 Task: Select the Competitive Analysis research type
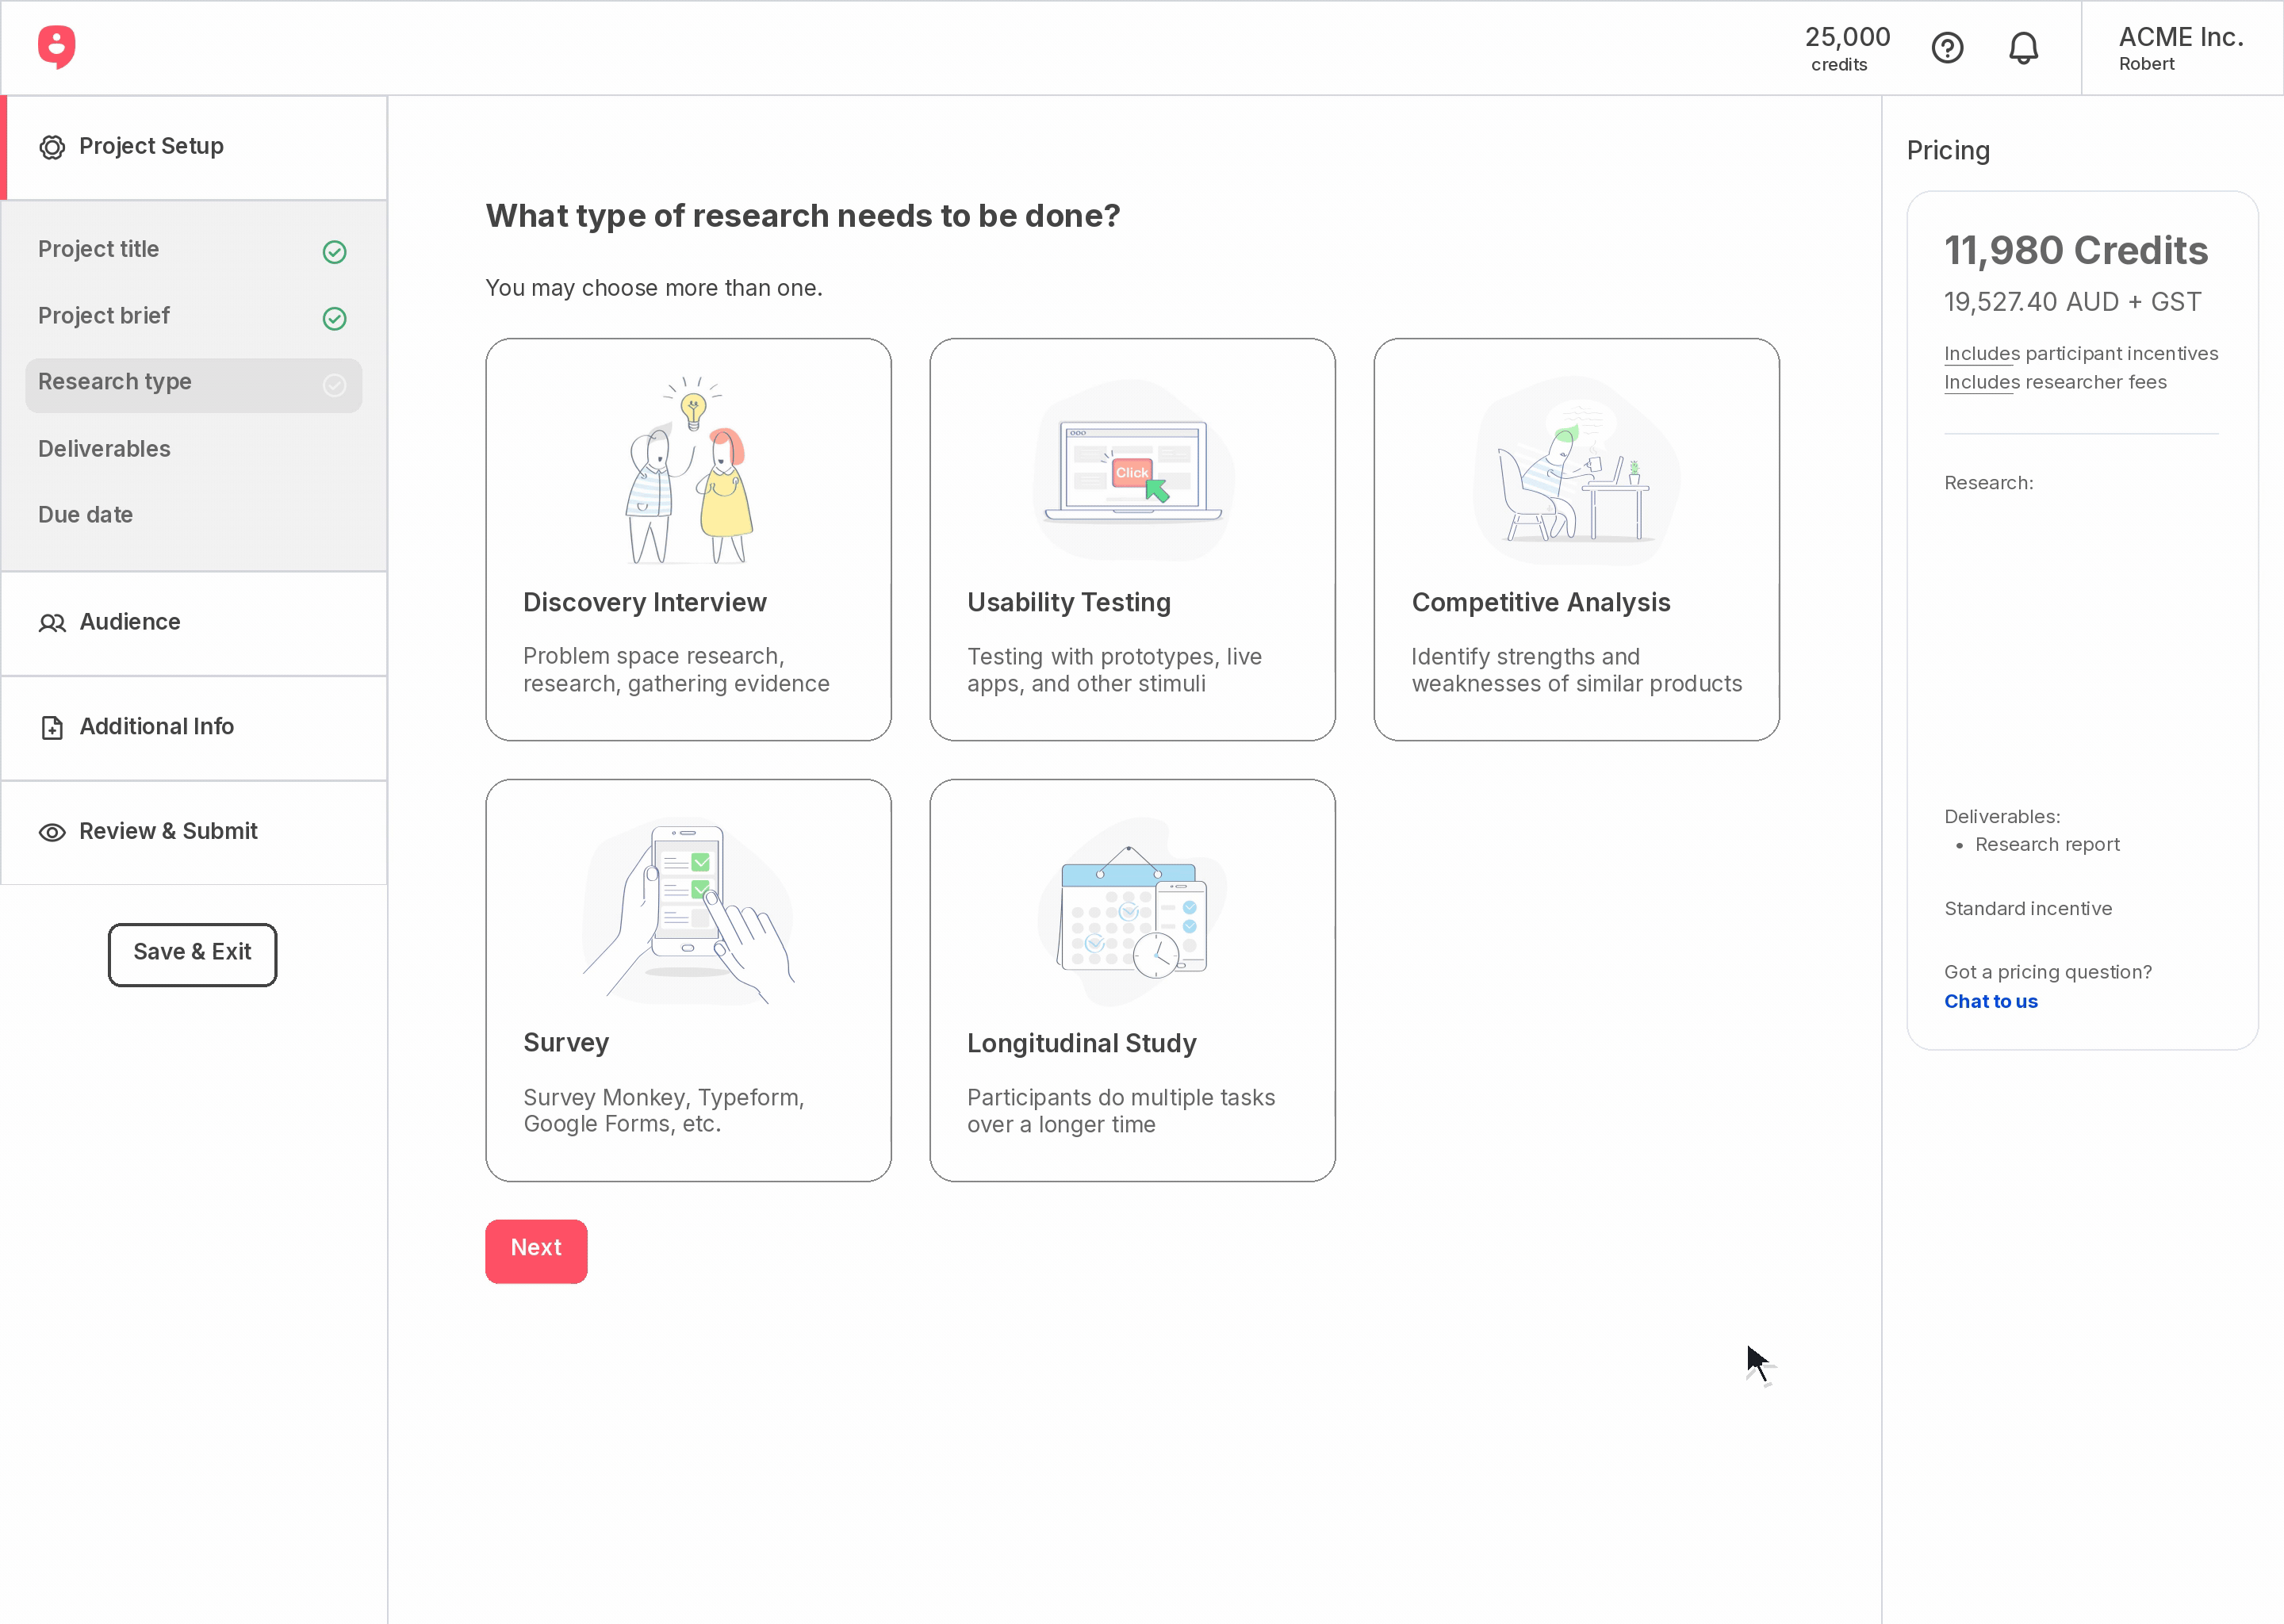click(x=1576, y=539)
